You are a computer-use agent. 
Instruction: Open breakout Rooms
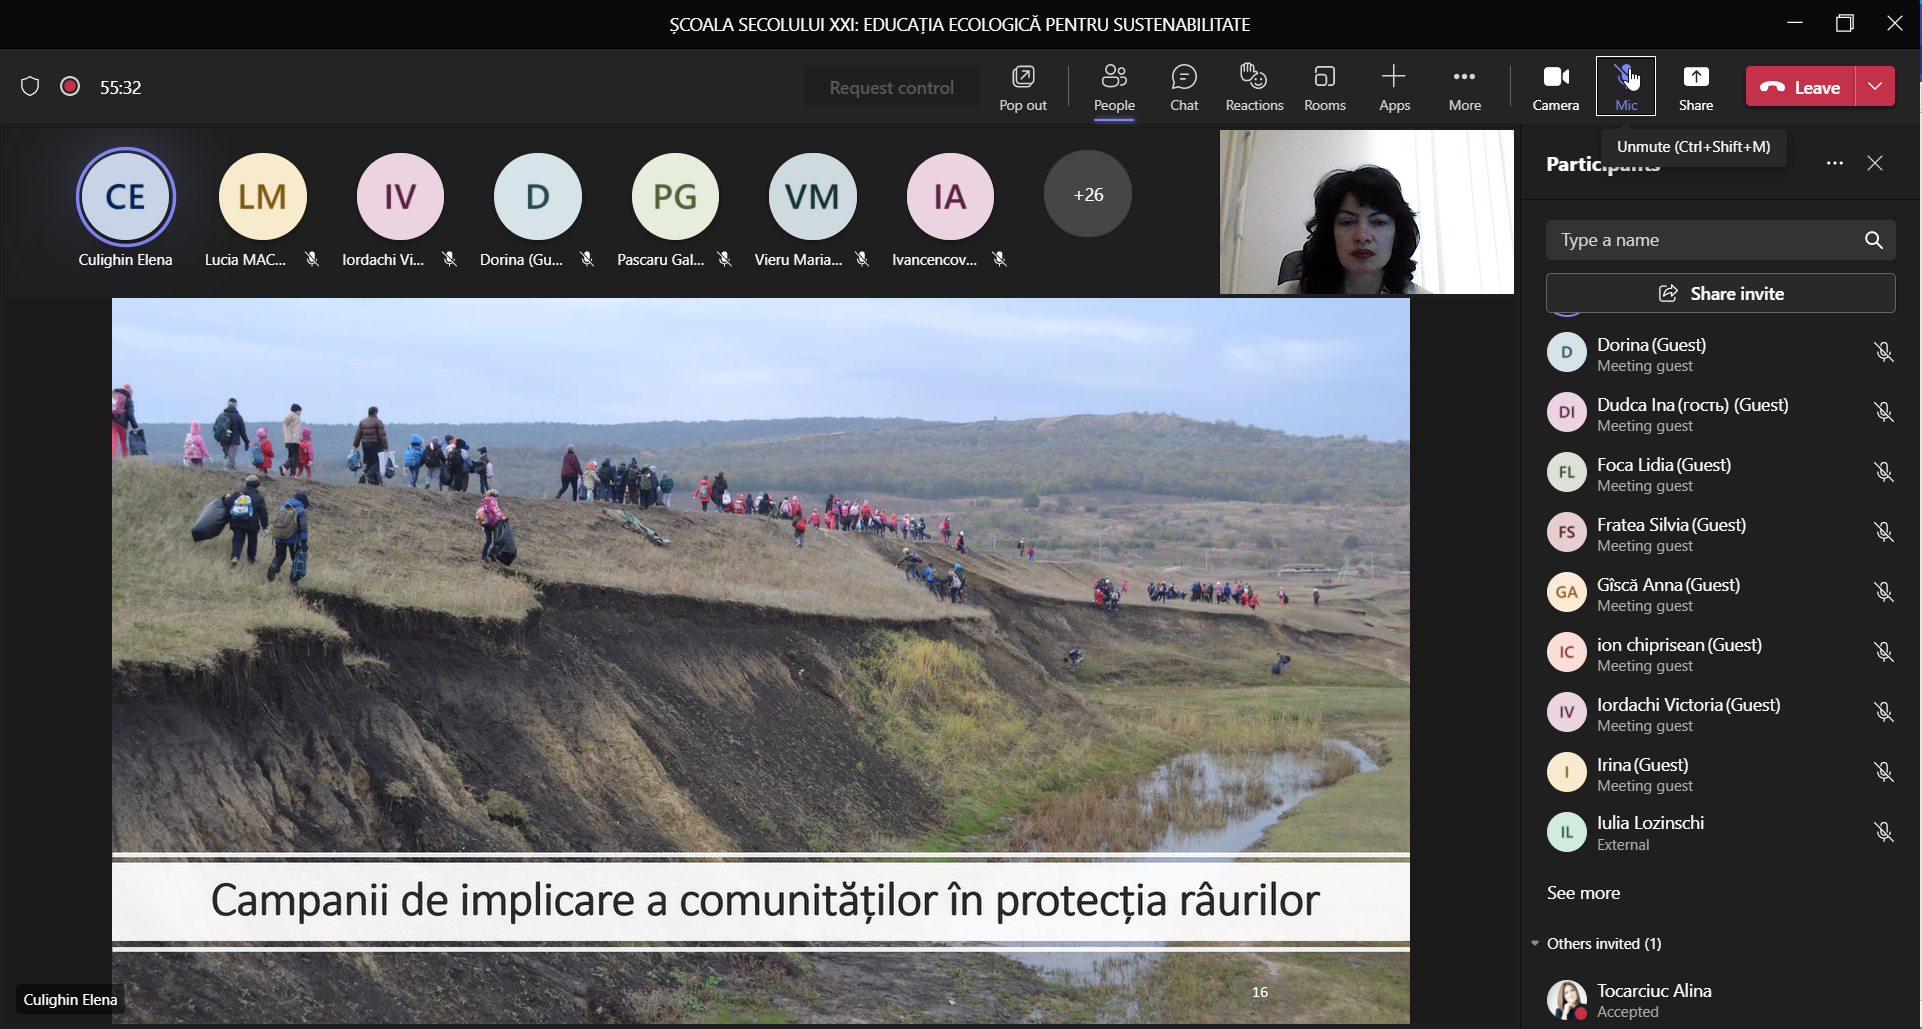click(1324, 87)
